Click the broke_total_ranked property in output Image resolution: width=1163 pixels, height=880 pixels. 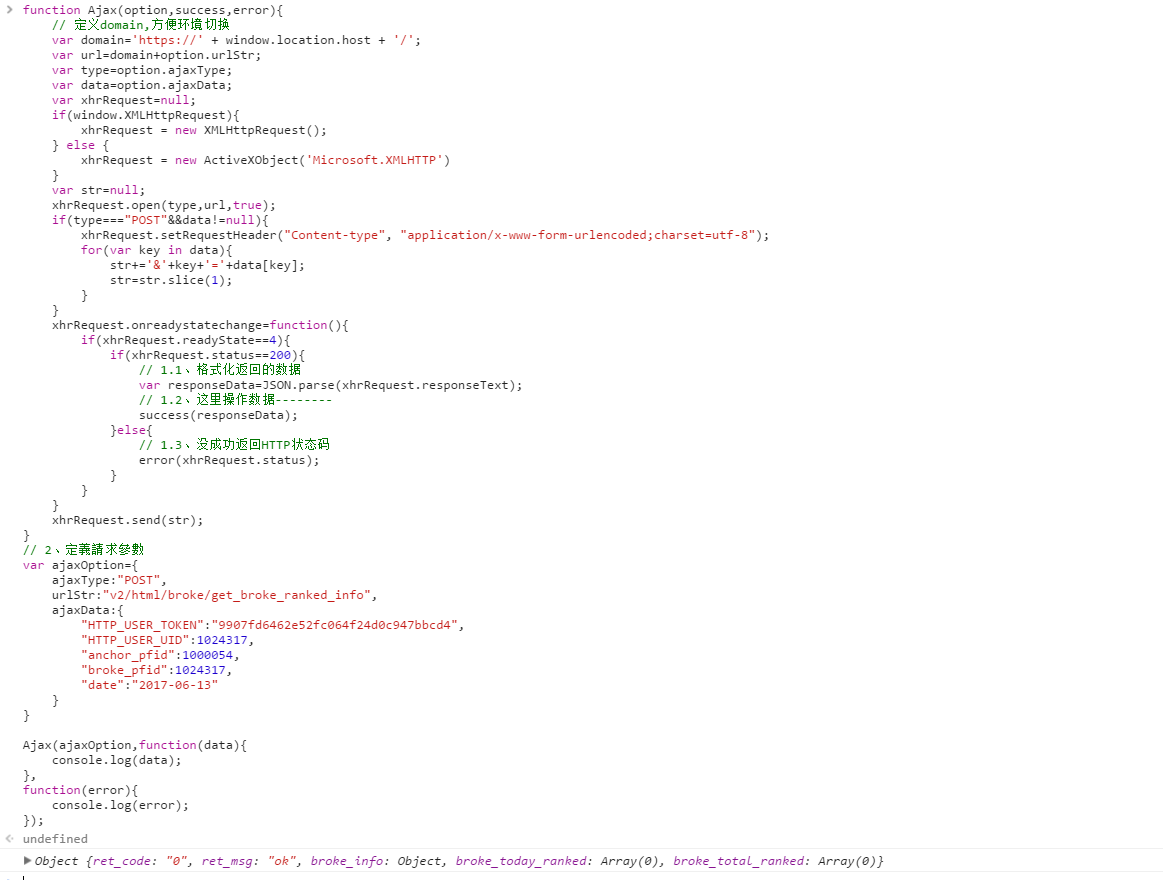tap(739, 861)
